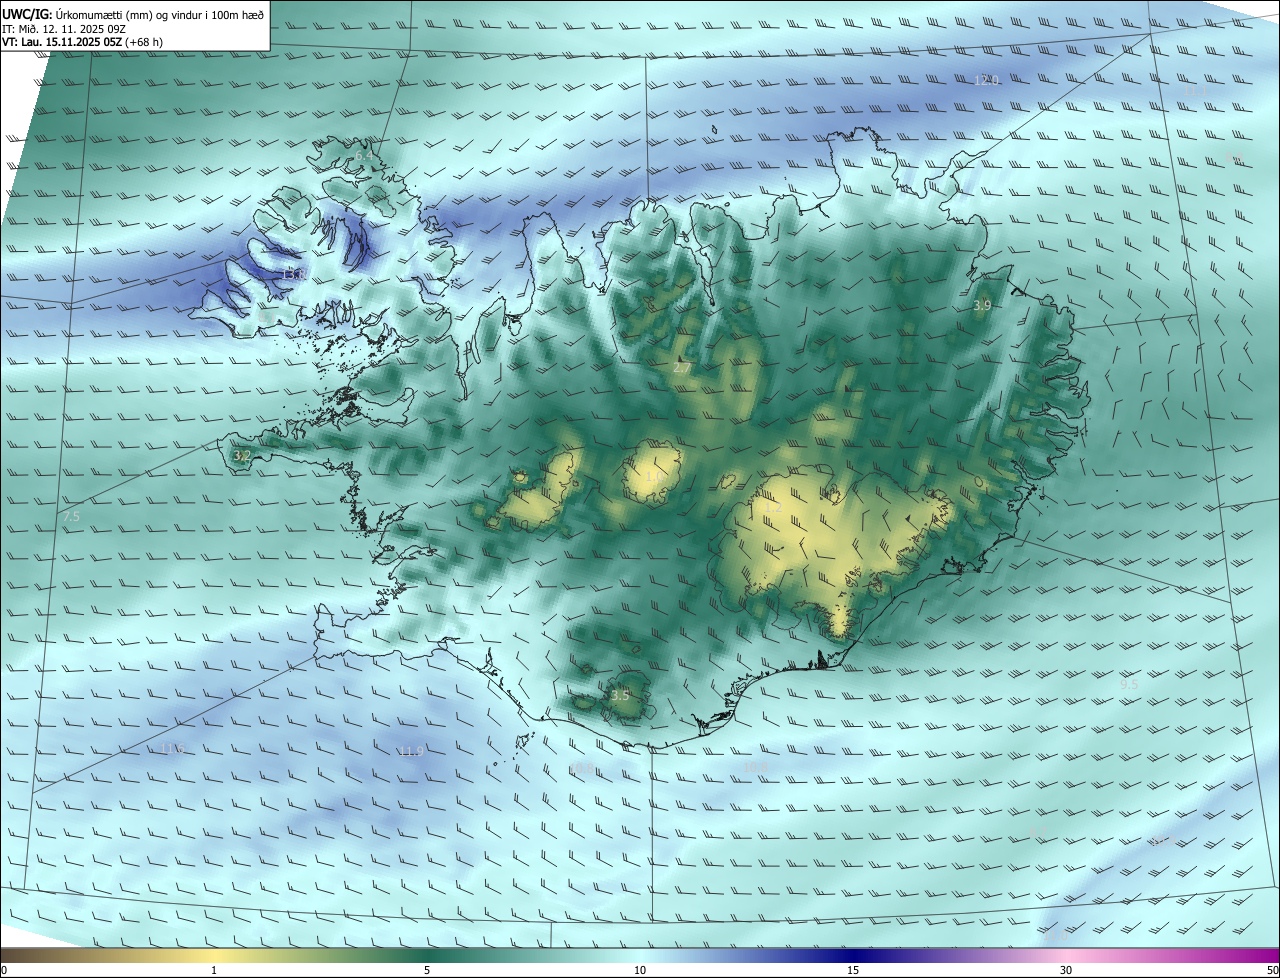
Task: Click the 1.2 value on the large glacier
Action: click(x=773, y=508)
